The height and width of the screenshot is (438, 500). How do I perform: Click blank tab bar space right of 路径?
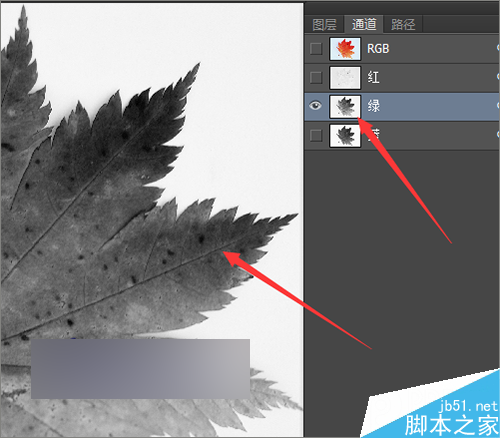click(461, 24)
